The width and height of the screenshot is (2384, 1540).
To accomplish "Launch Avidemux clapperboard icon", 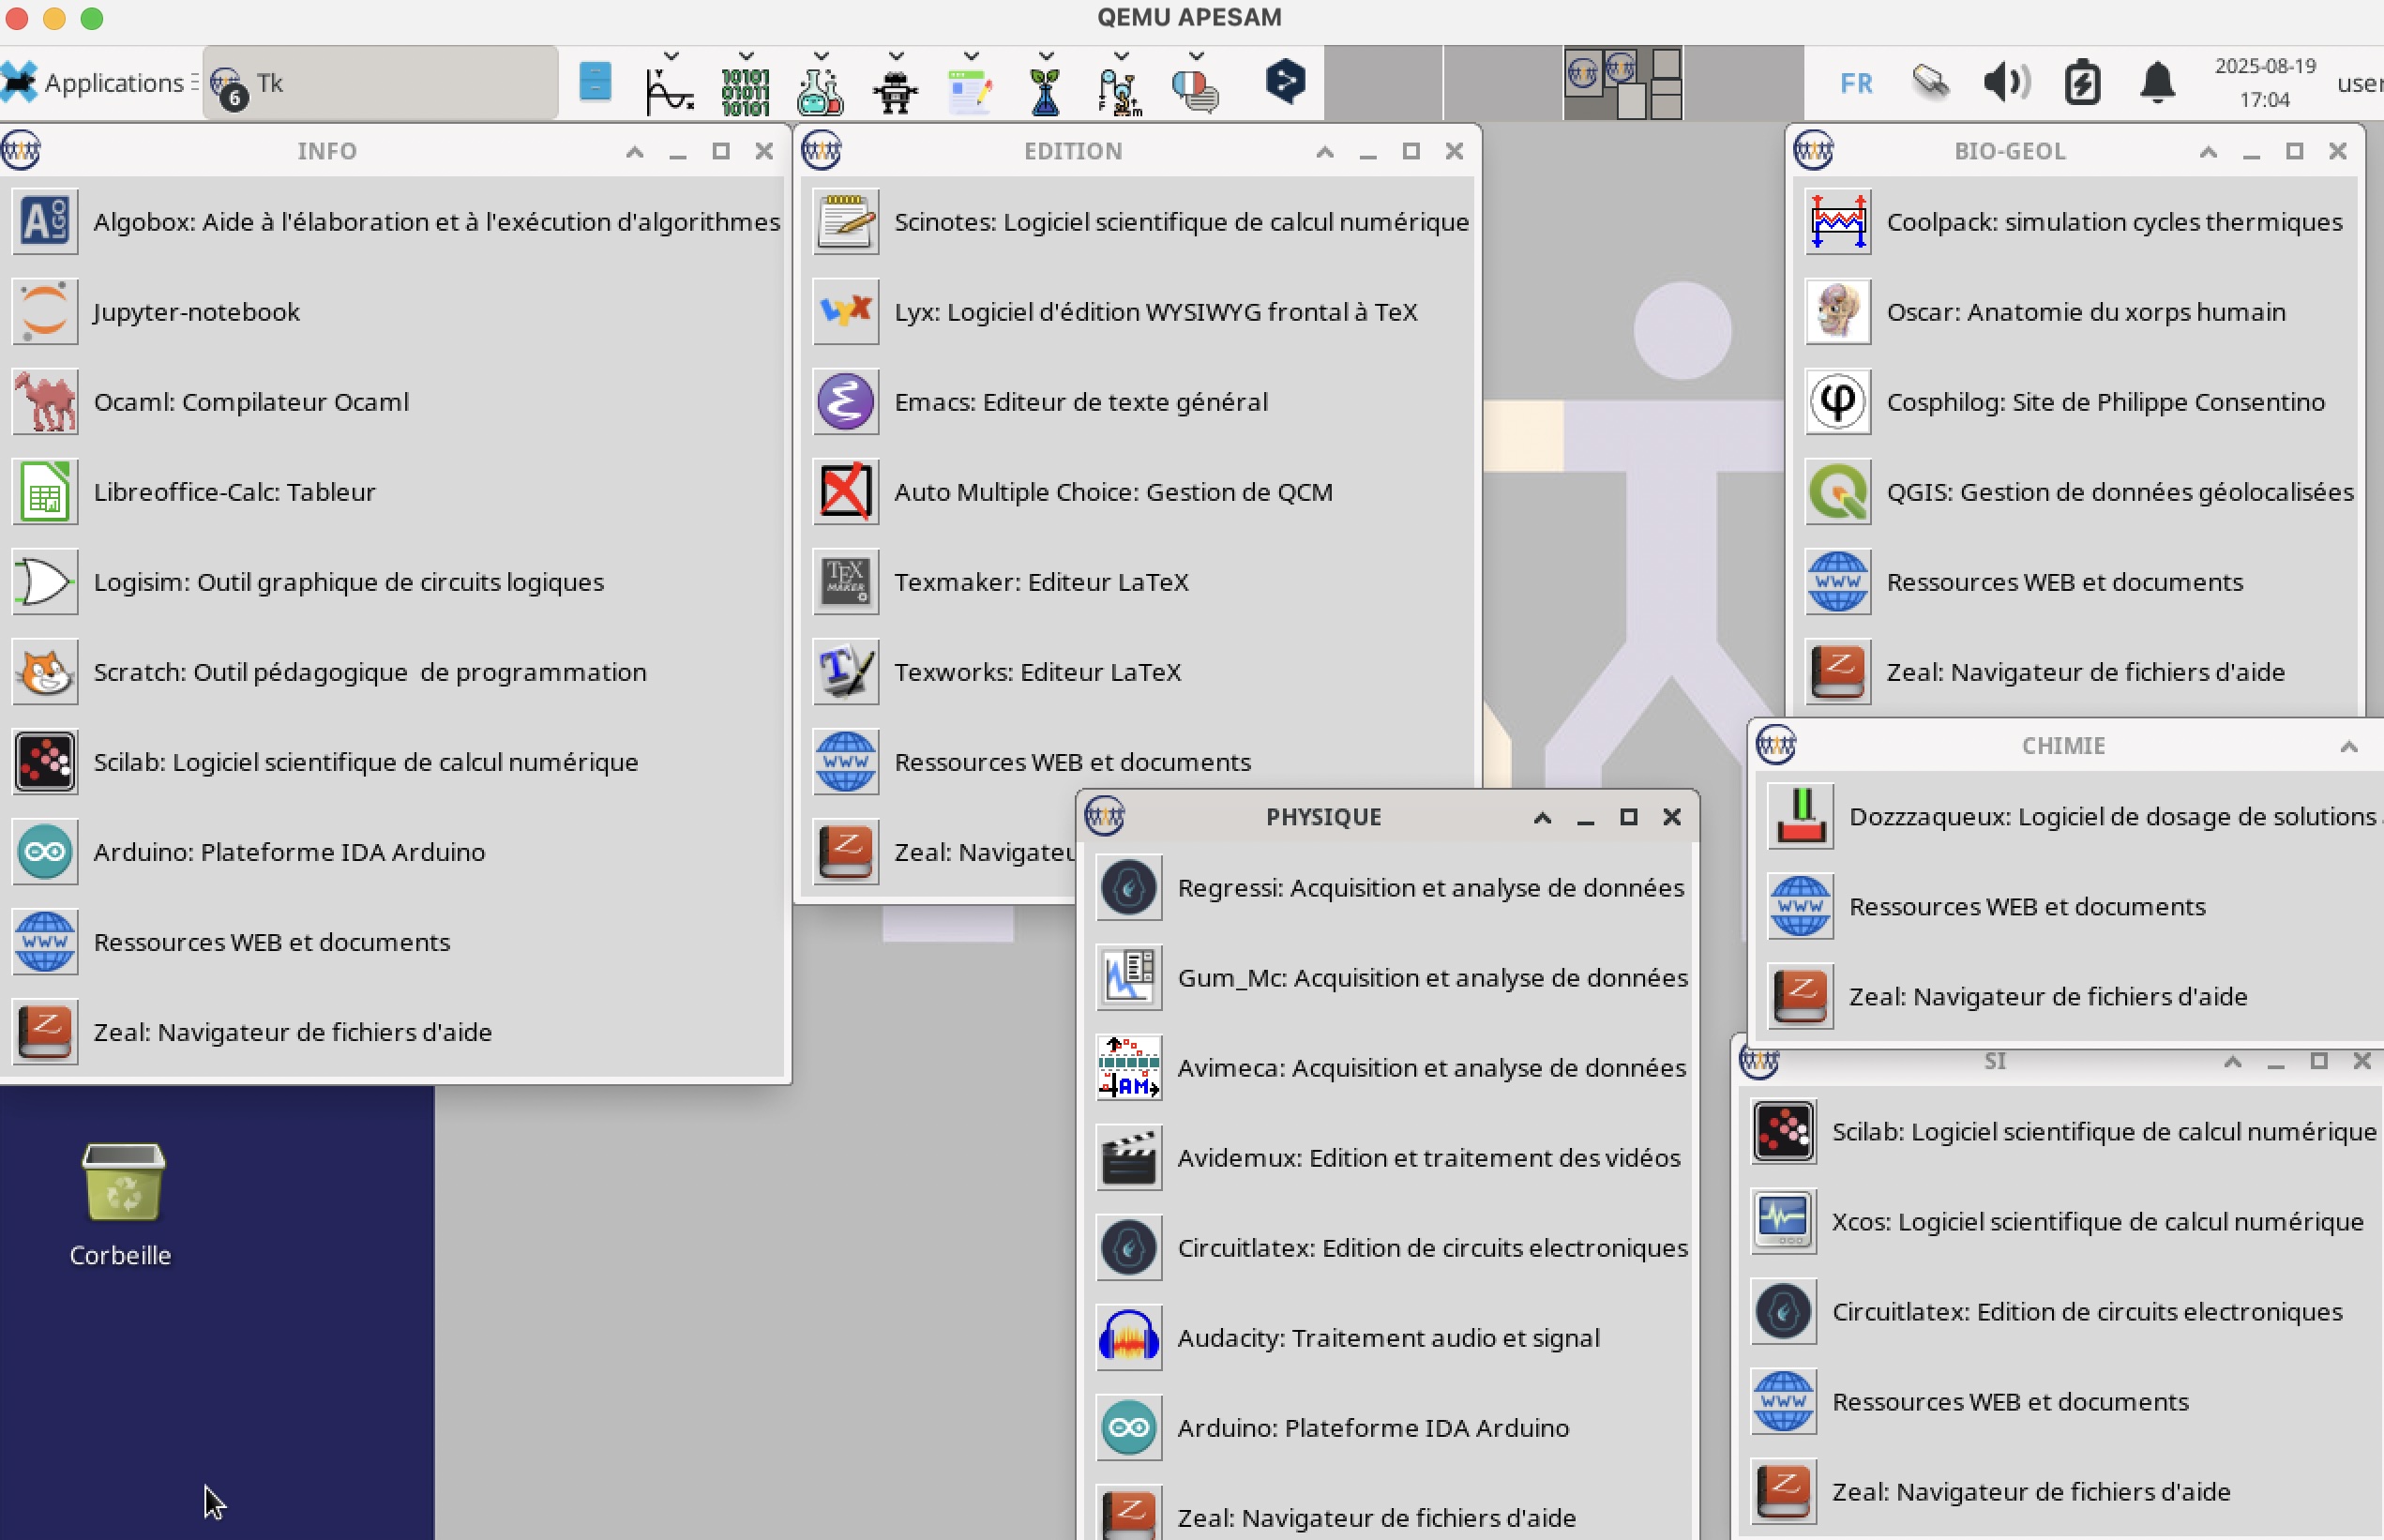I will (x=1129, y=1158).
